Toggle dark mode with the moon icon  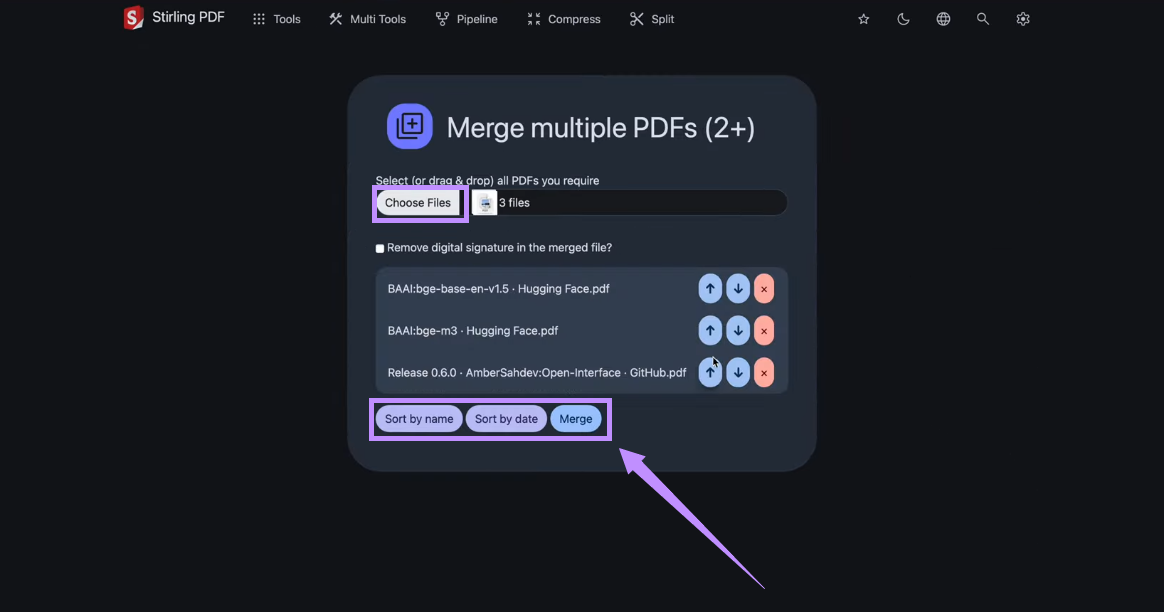click(903, 18)
